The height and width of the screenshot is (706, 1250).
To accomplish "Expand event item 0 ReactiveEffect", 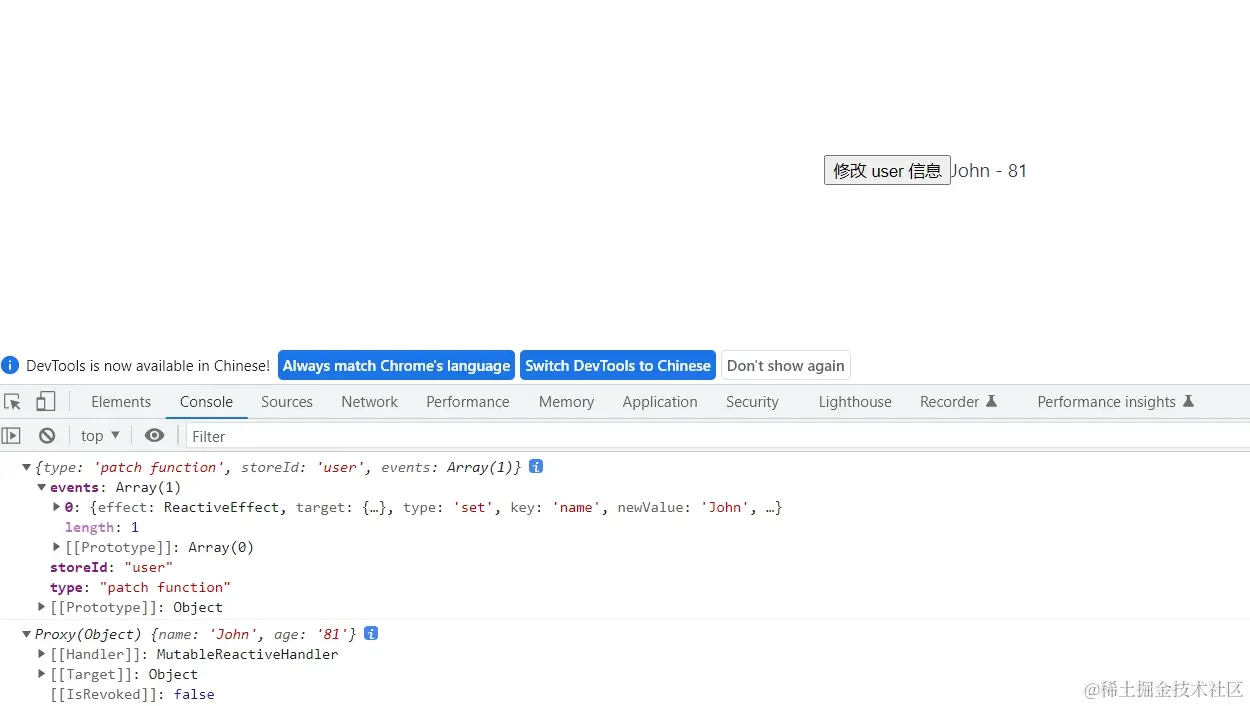I will 57,507.
